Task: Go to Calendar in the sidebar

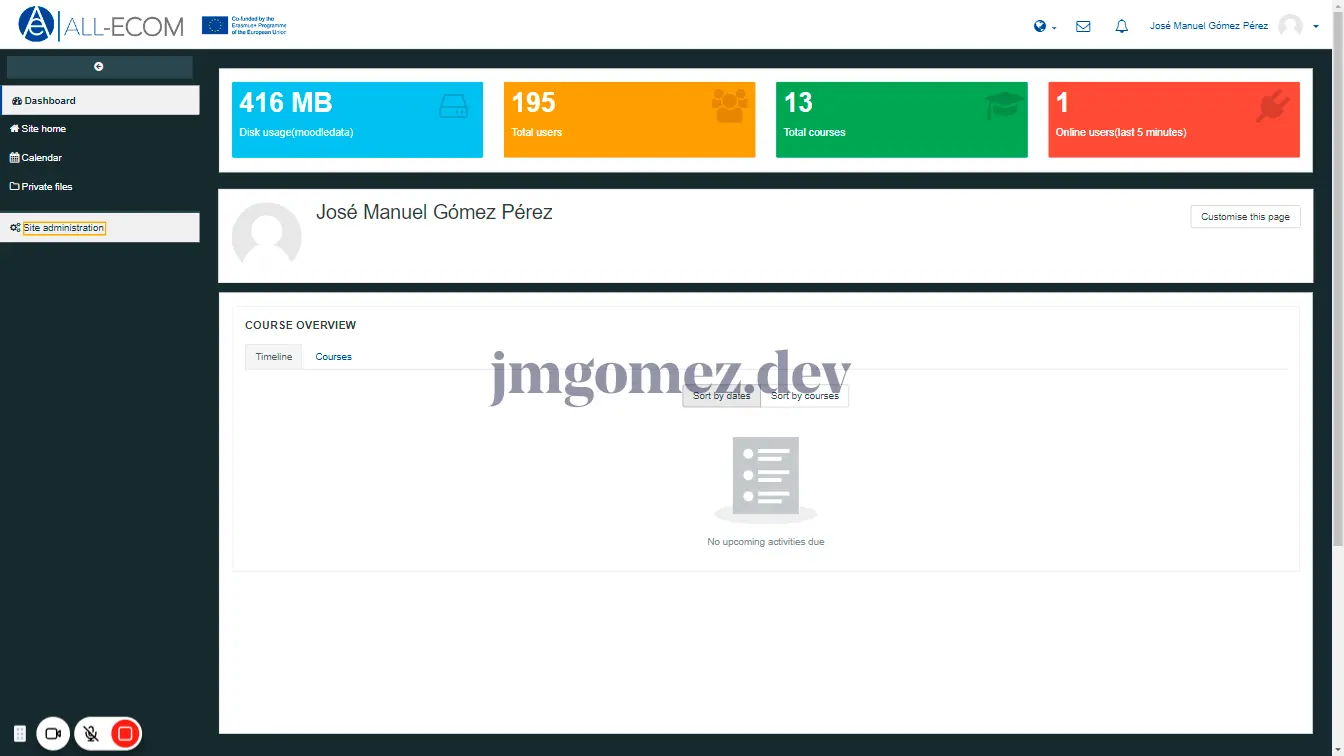Action: (x=41, y=158)
